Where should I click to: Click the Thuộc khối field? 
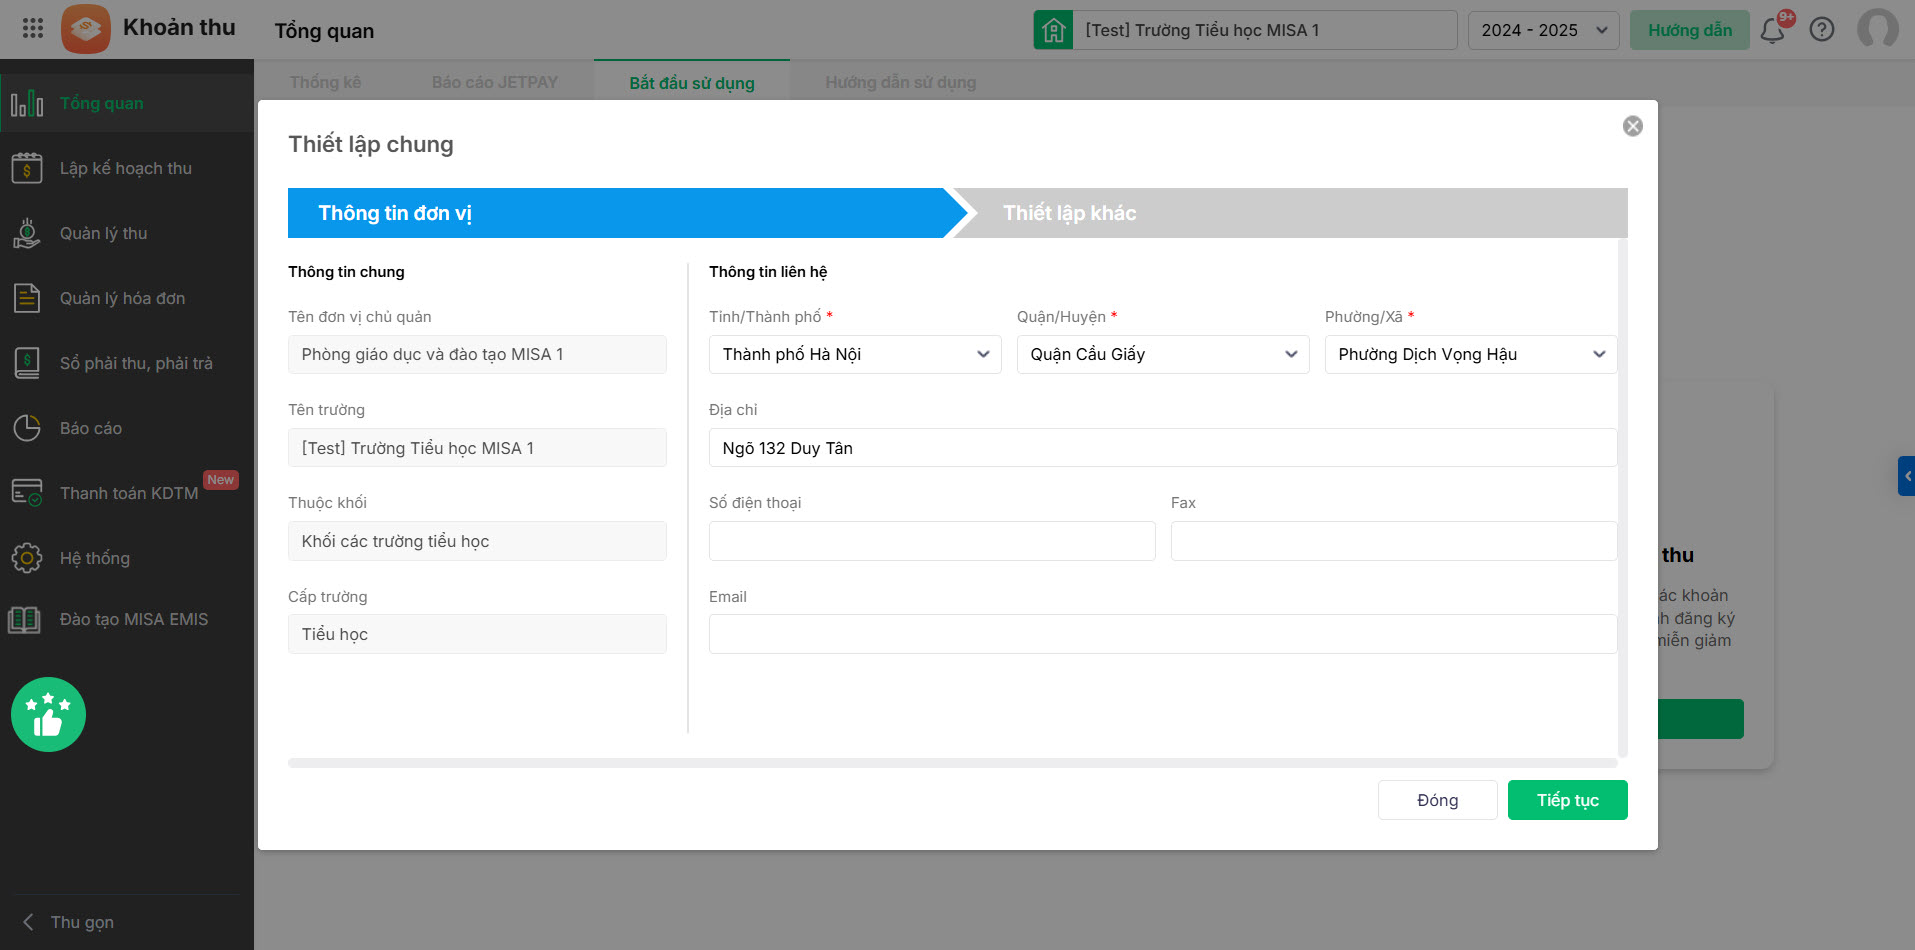(477, 541)
